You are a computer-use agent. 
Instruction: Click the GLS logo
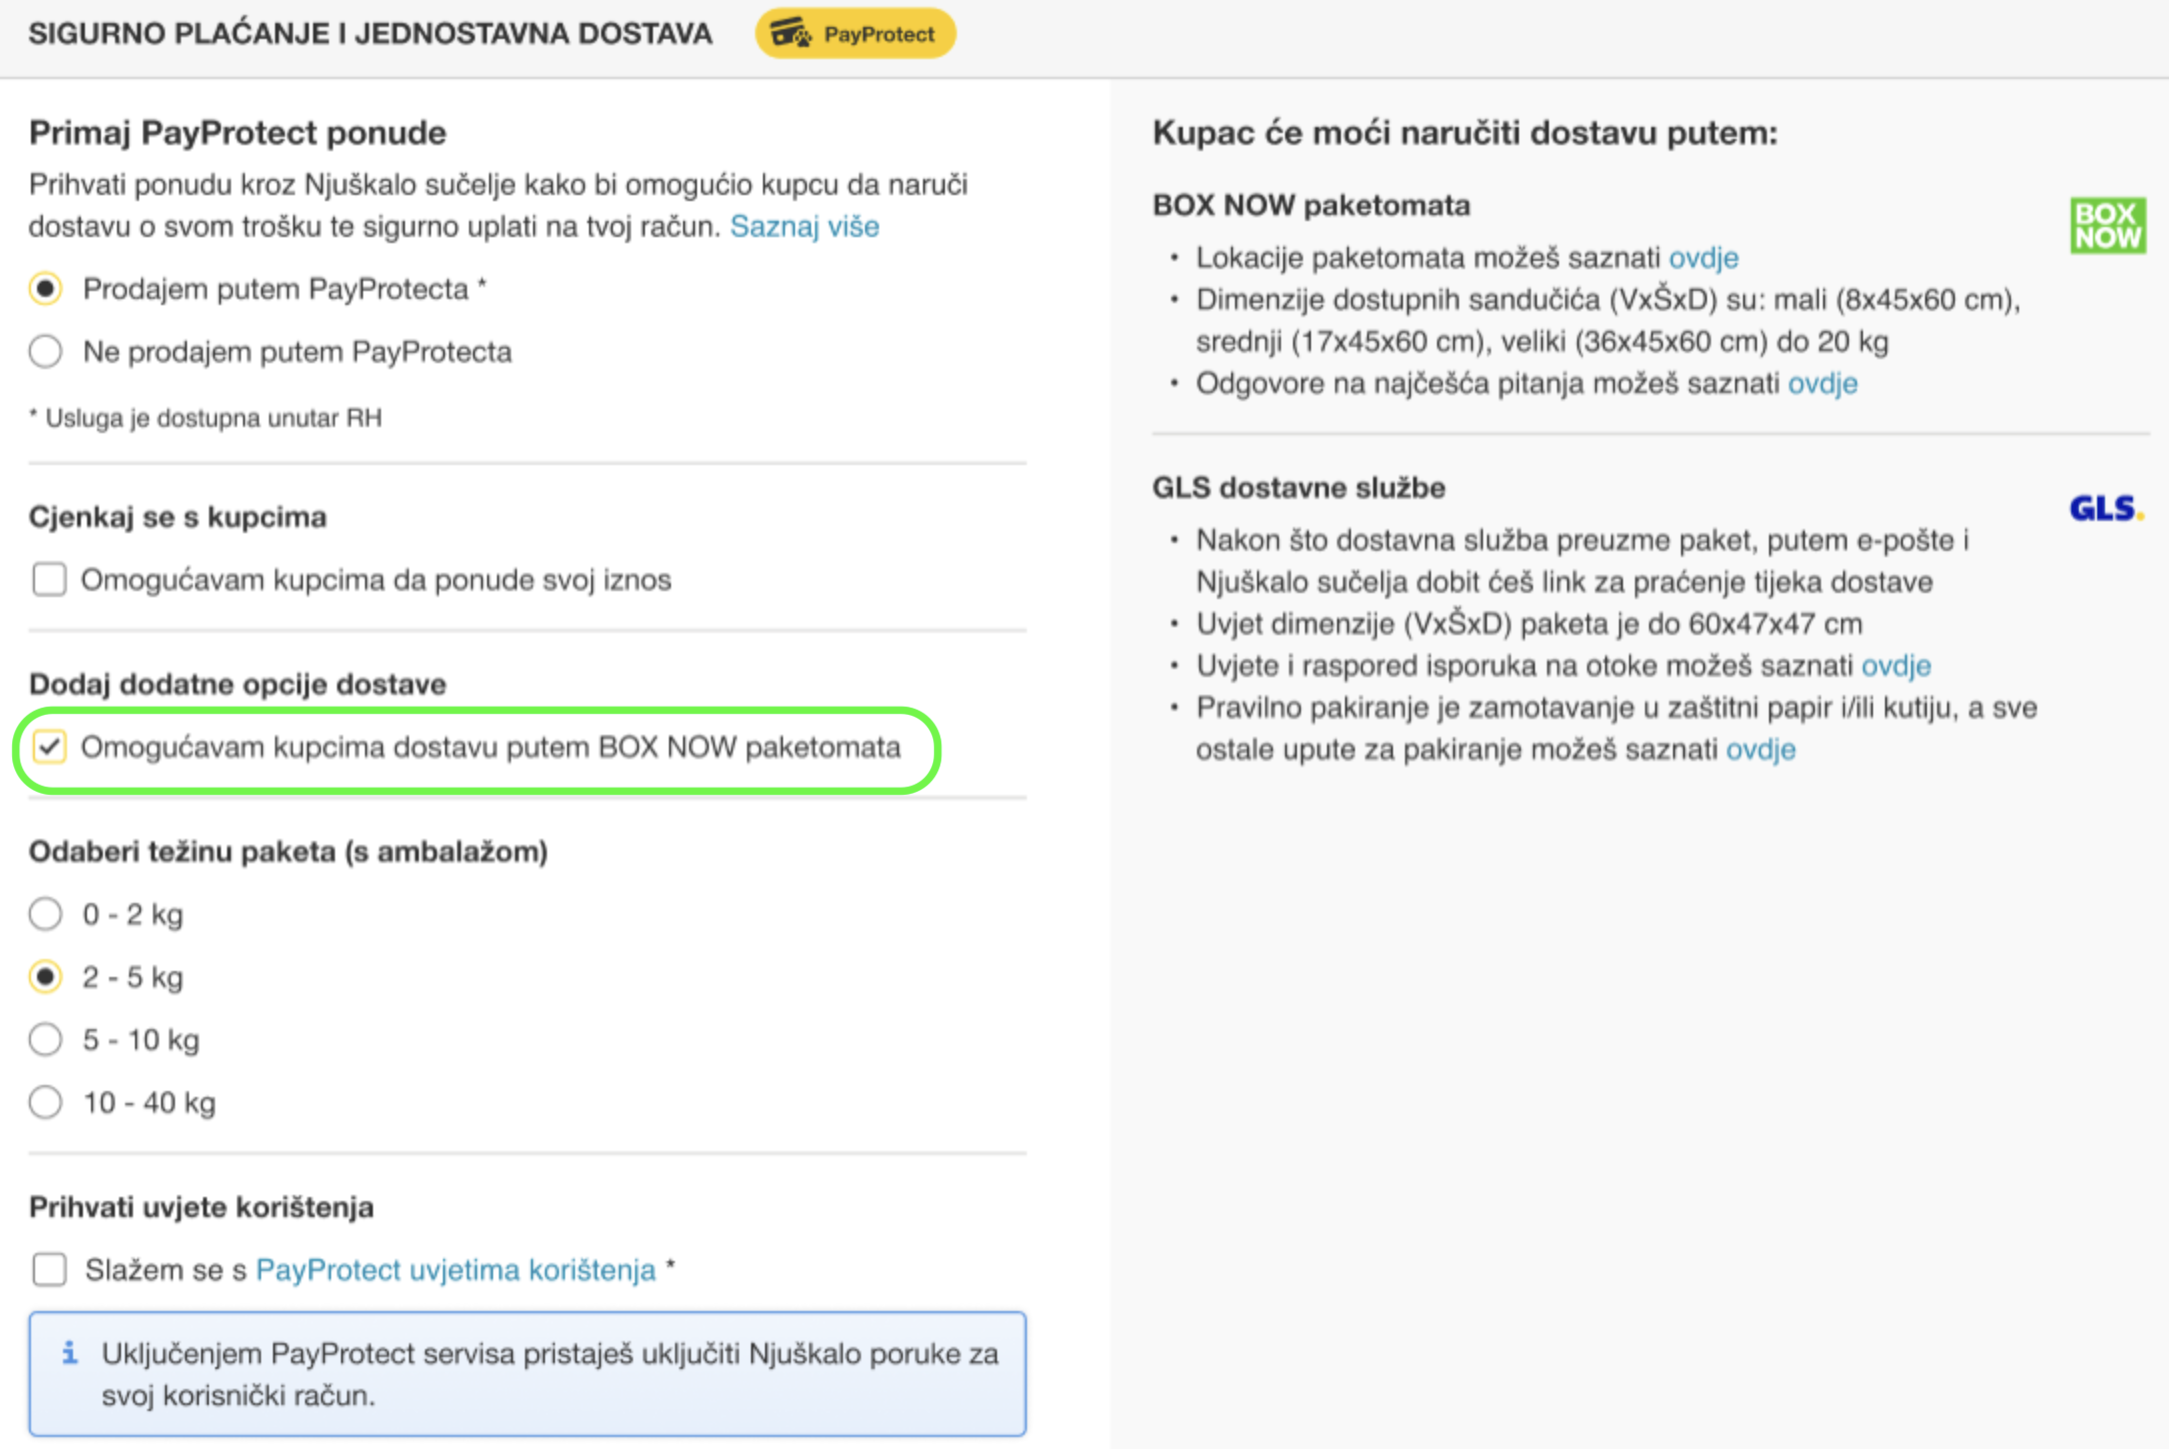point(2105,509)
